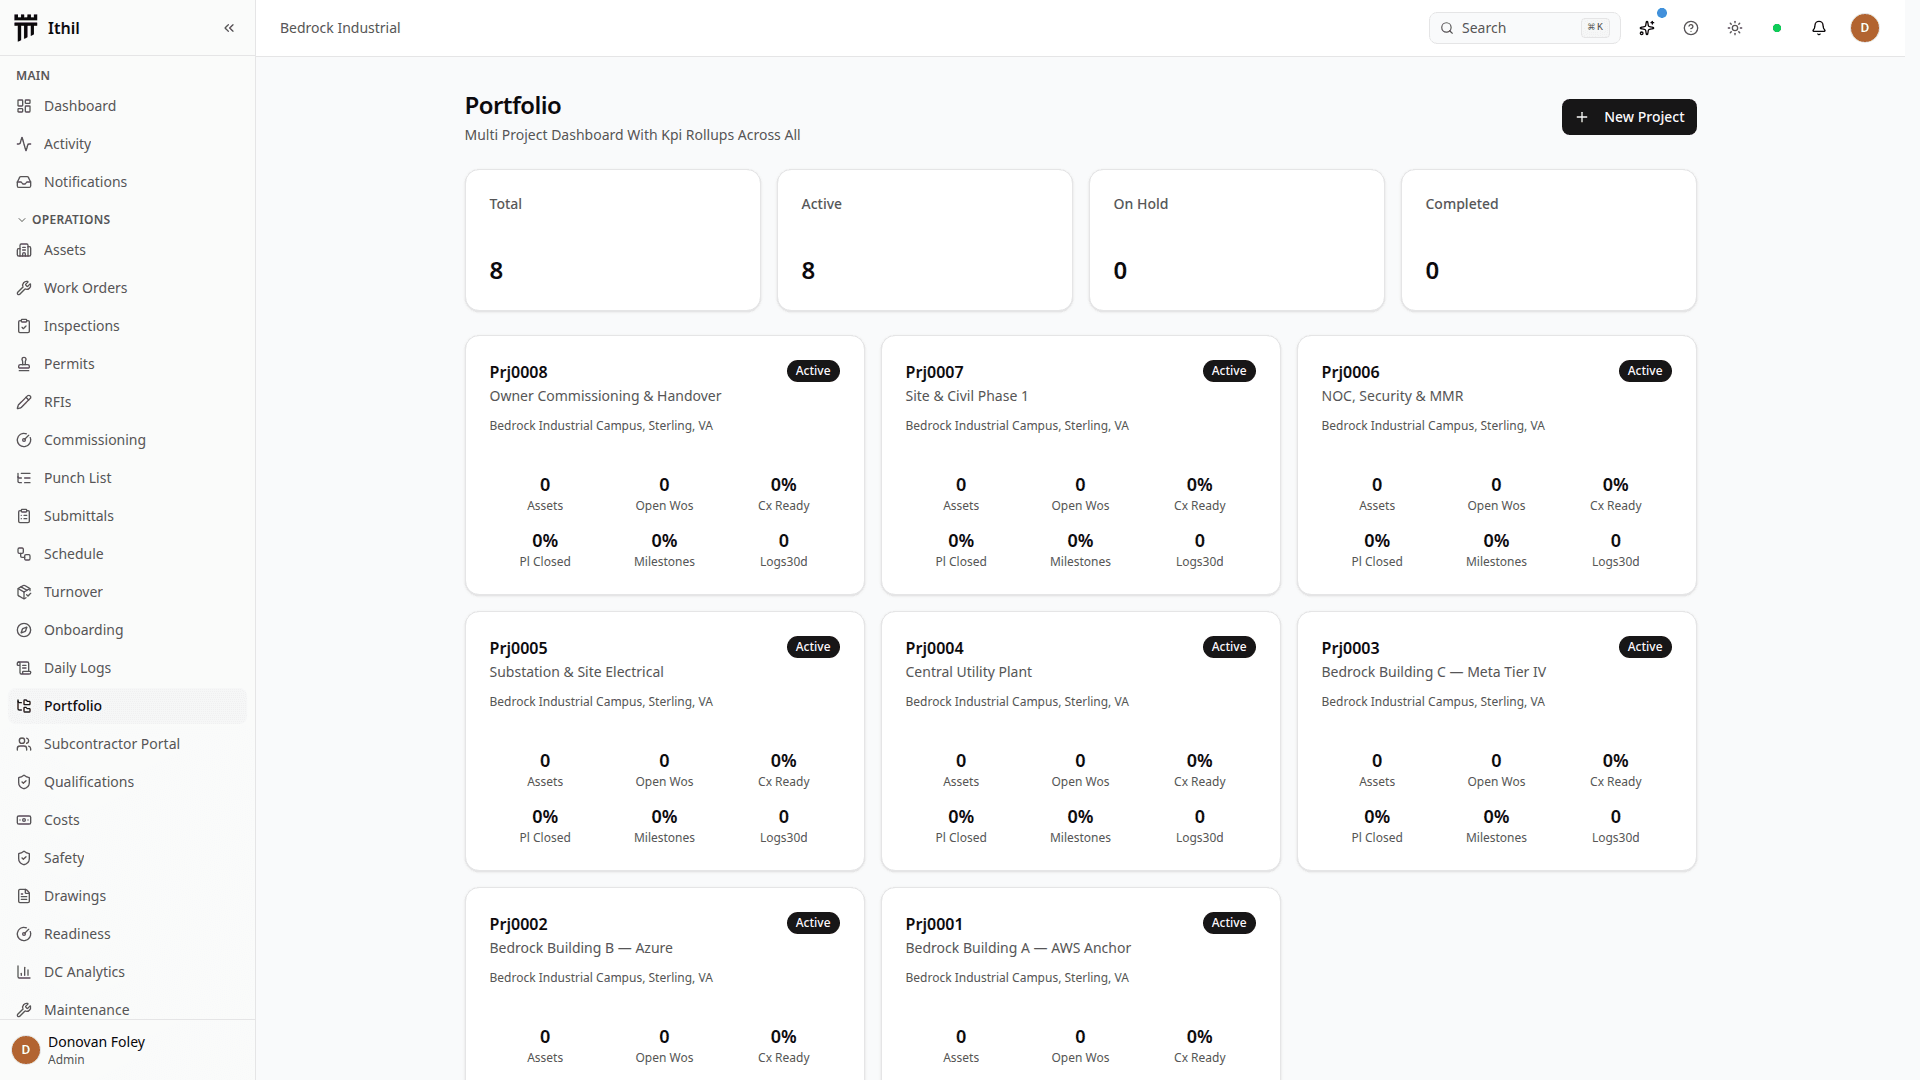Collapse the sidebar with double chevron

(229, 28)
